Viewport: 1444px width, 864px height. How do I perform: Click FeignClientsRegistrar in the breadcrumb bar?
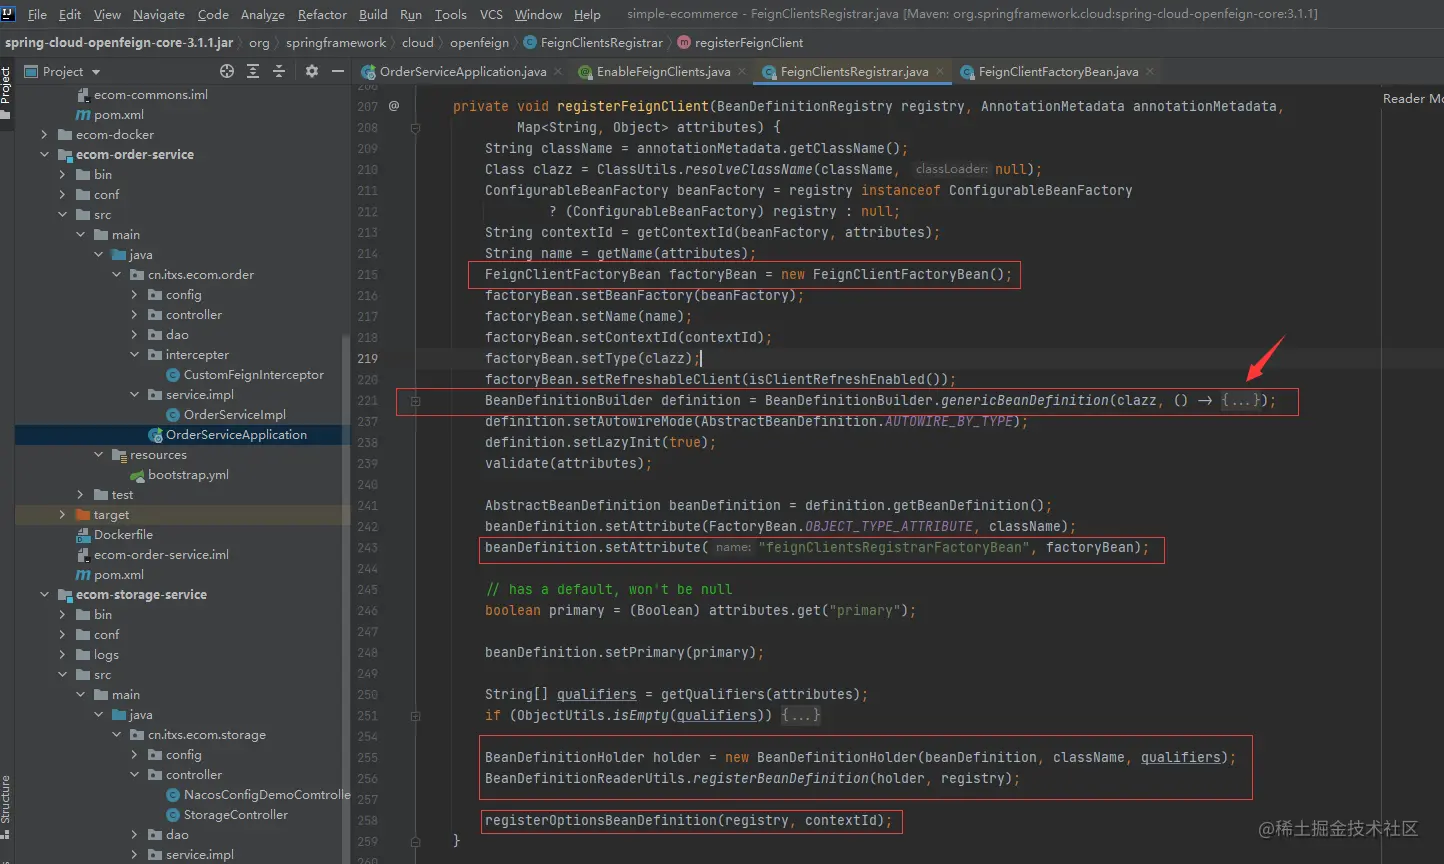pyautogui.click(x=600, y=43)
